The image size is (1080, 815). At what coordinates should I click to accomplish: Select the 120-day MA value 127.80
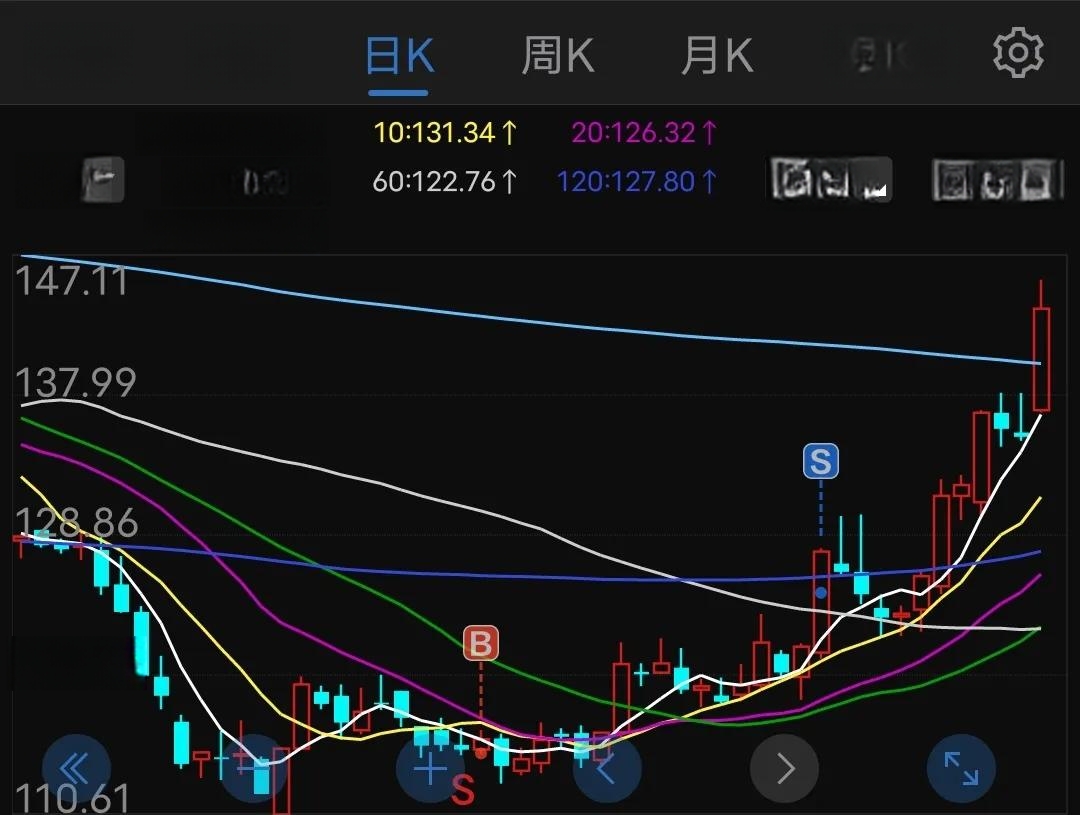click(x=637, y=182)
